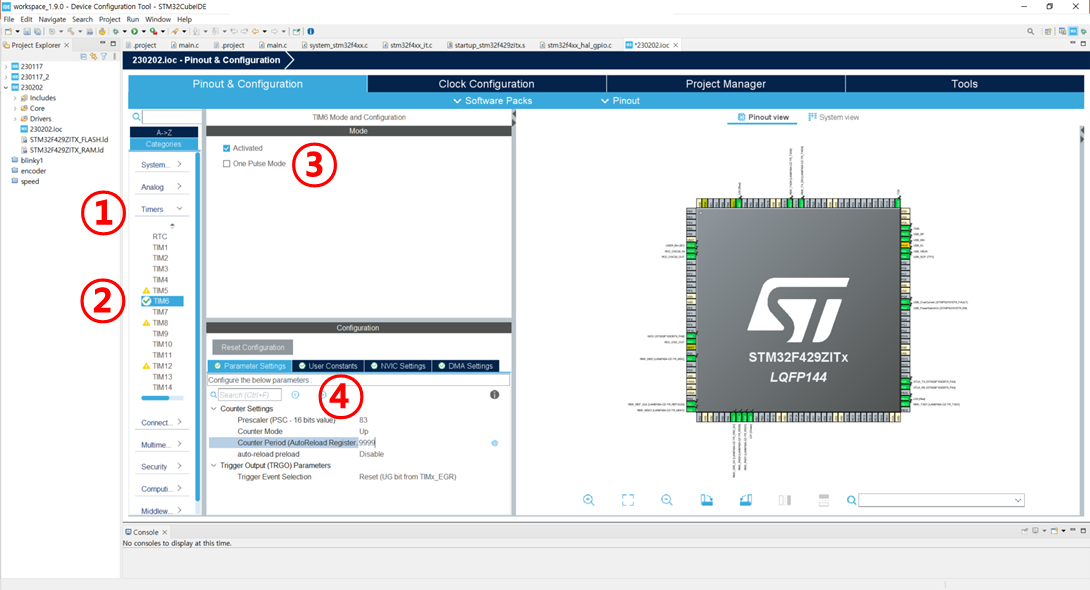Click the timers list horizontal scrollbar
The image size is (1090, 590).
155,398
